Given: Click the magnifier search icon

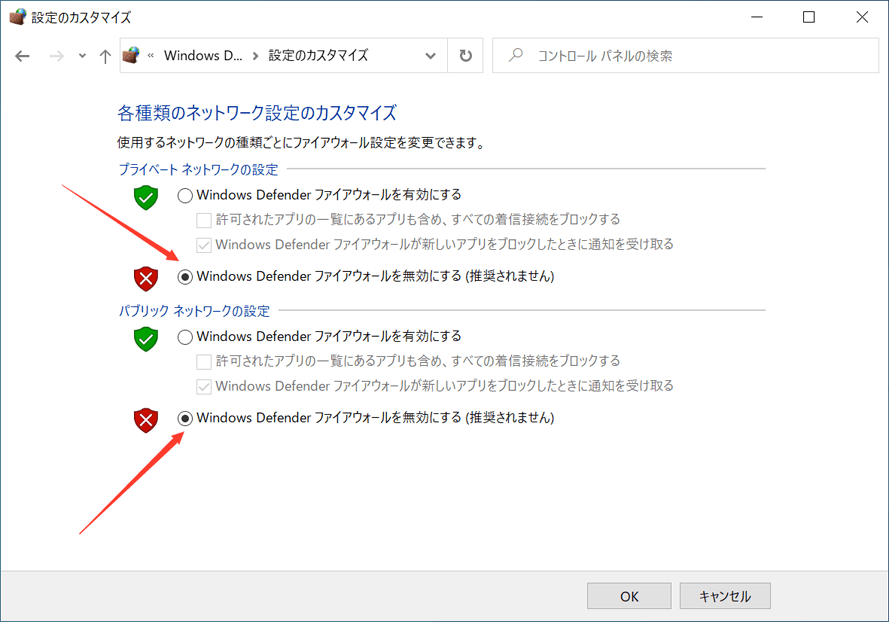Looking at the screenshot, I should [x=515, y=55].
